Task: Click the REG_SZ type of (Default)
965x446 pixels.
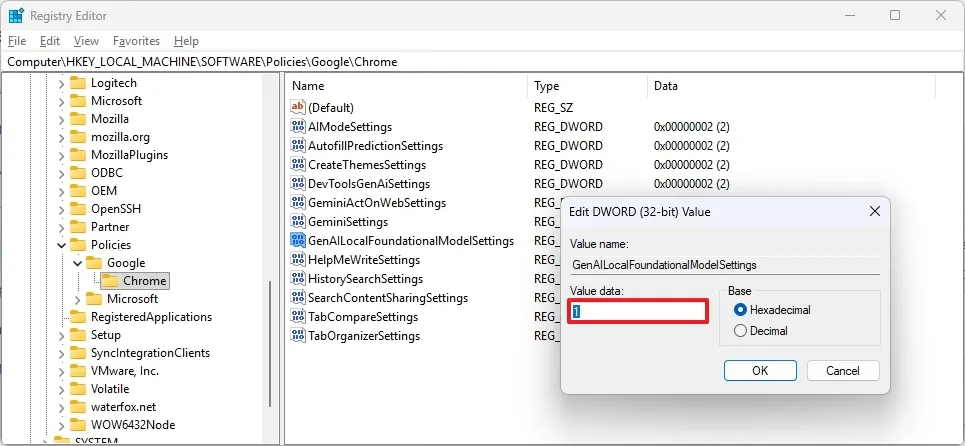Action: [554, 108]
